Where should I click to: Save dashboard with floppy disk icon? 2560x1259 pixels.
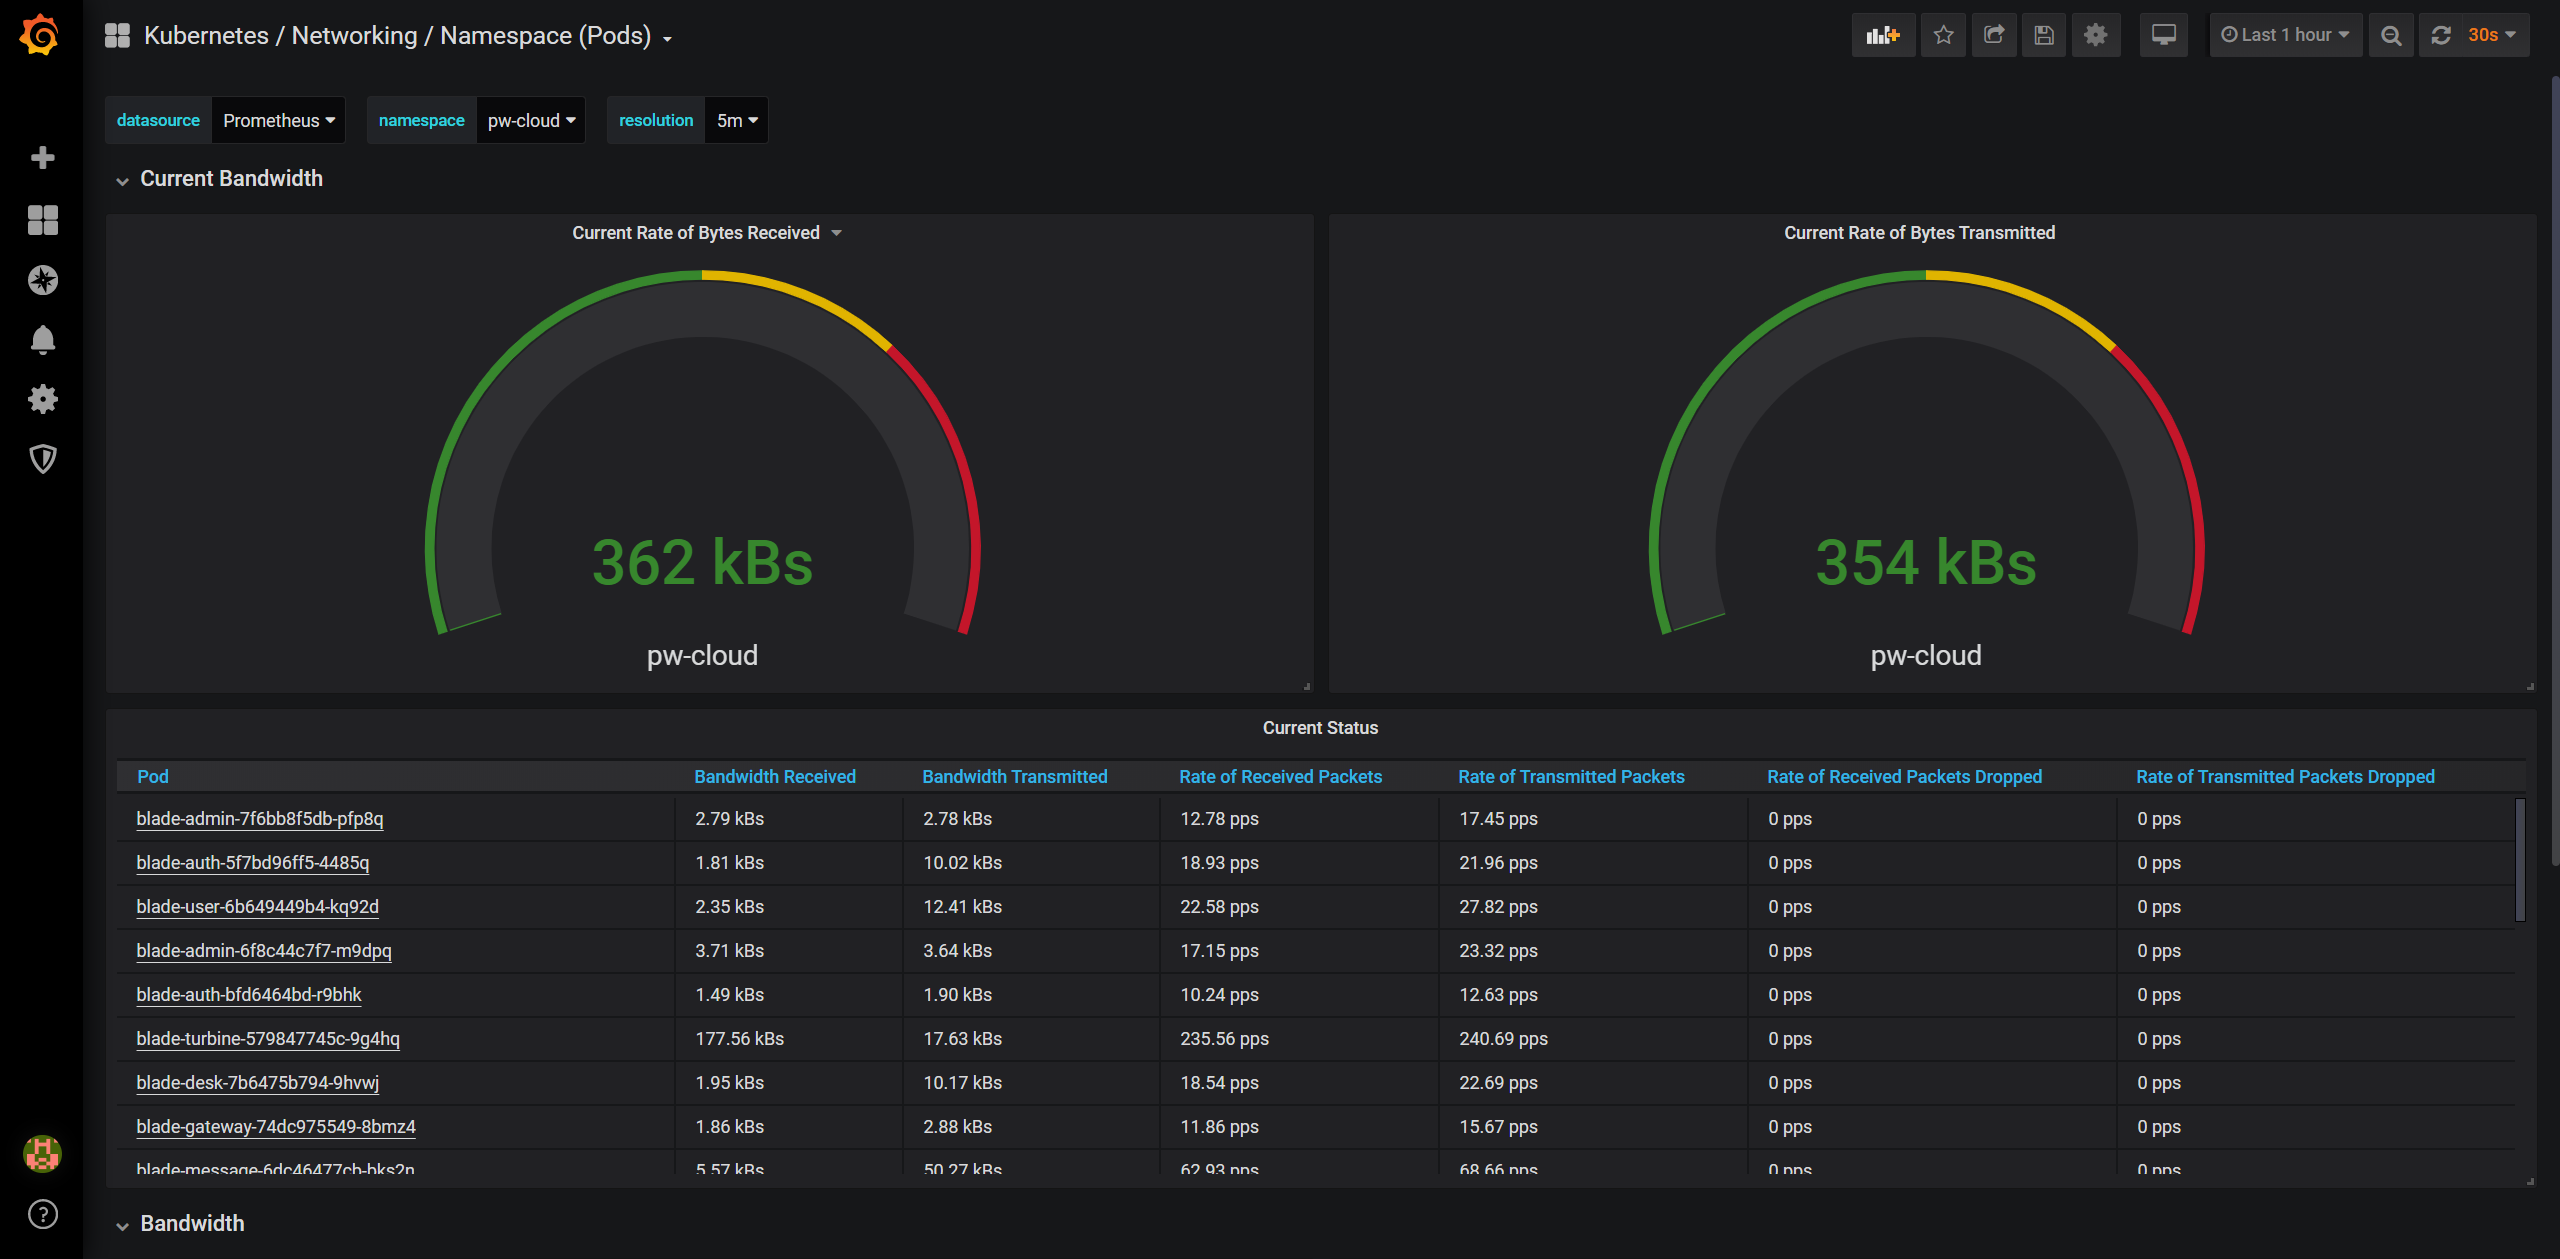pos(2044,36)
